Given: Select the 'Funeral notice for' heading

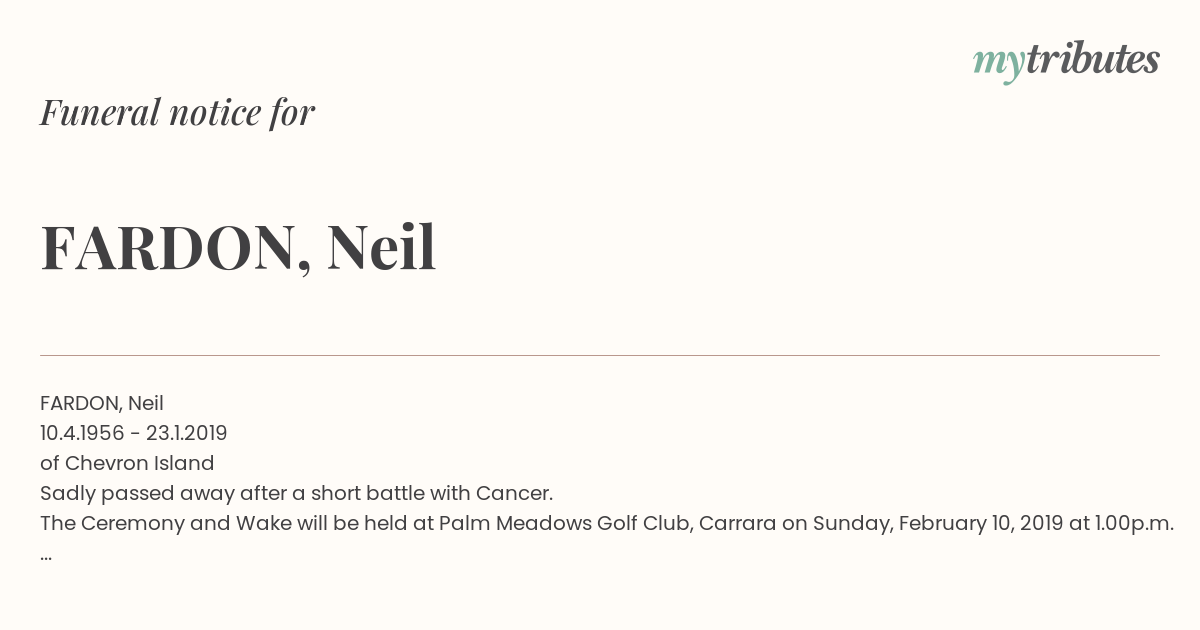Looking at the screenshot, I should 177,113.
